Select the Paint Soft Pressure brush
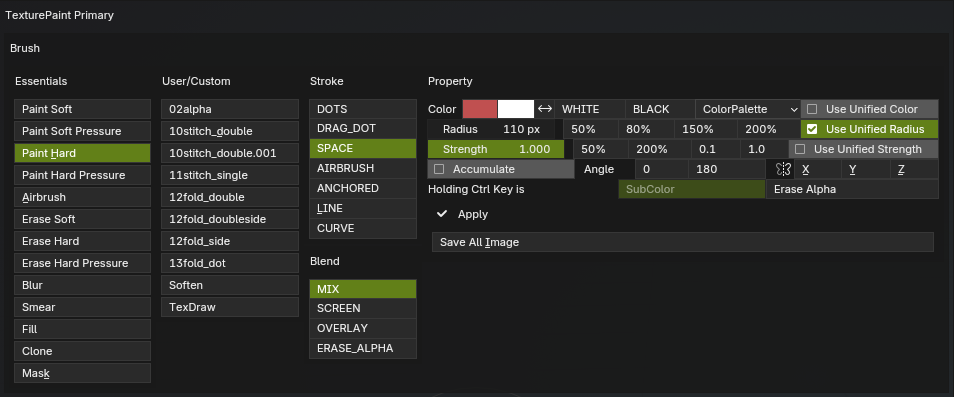The image size is (954, 397). click(83, 131)
